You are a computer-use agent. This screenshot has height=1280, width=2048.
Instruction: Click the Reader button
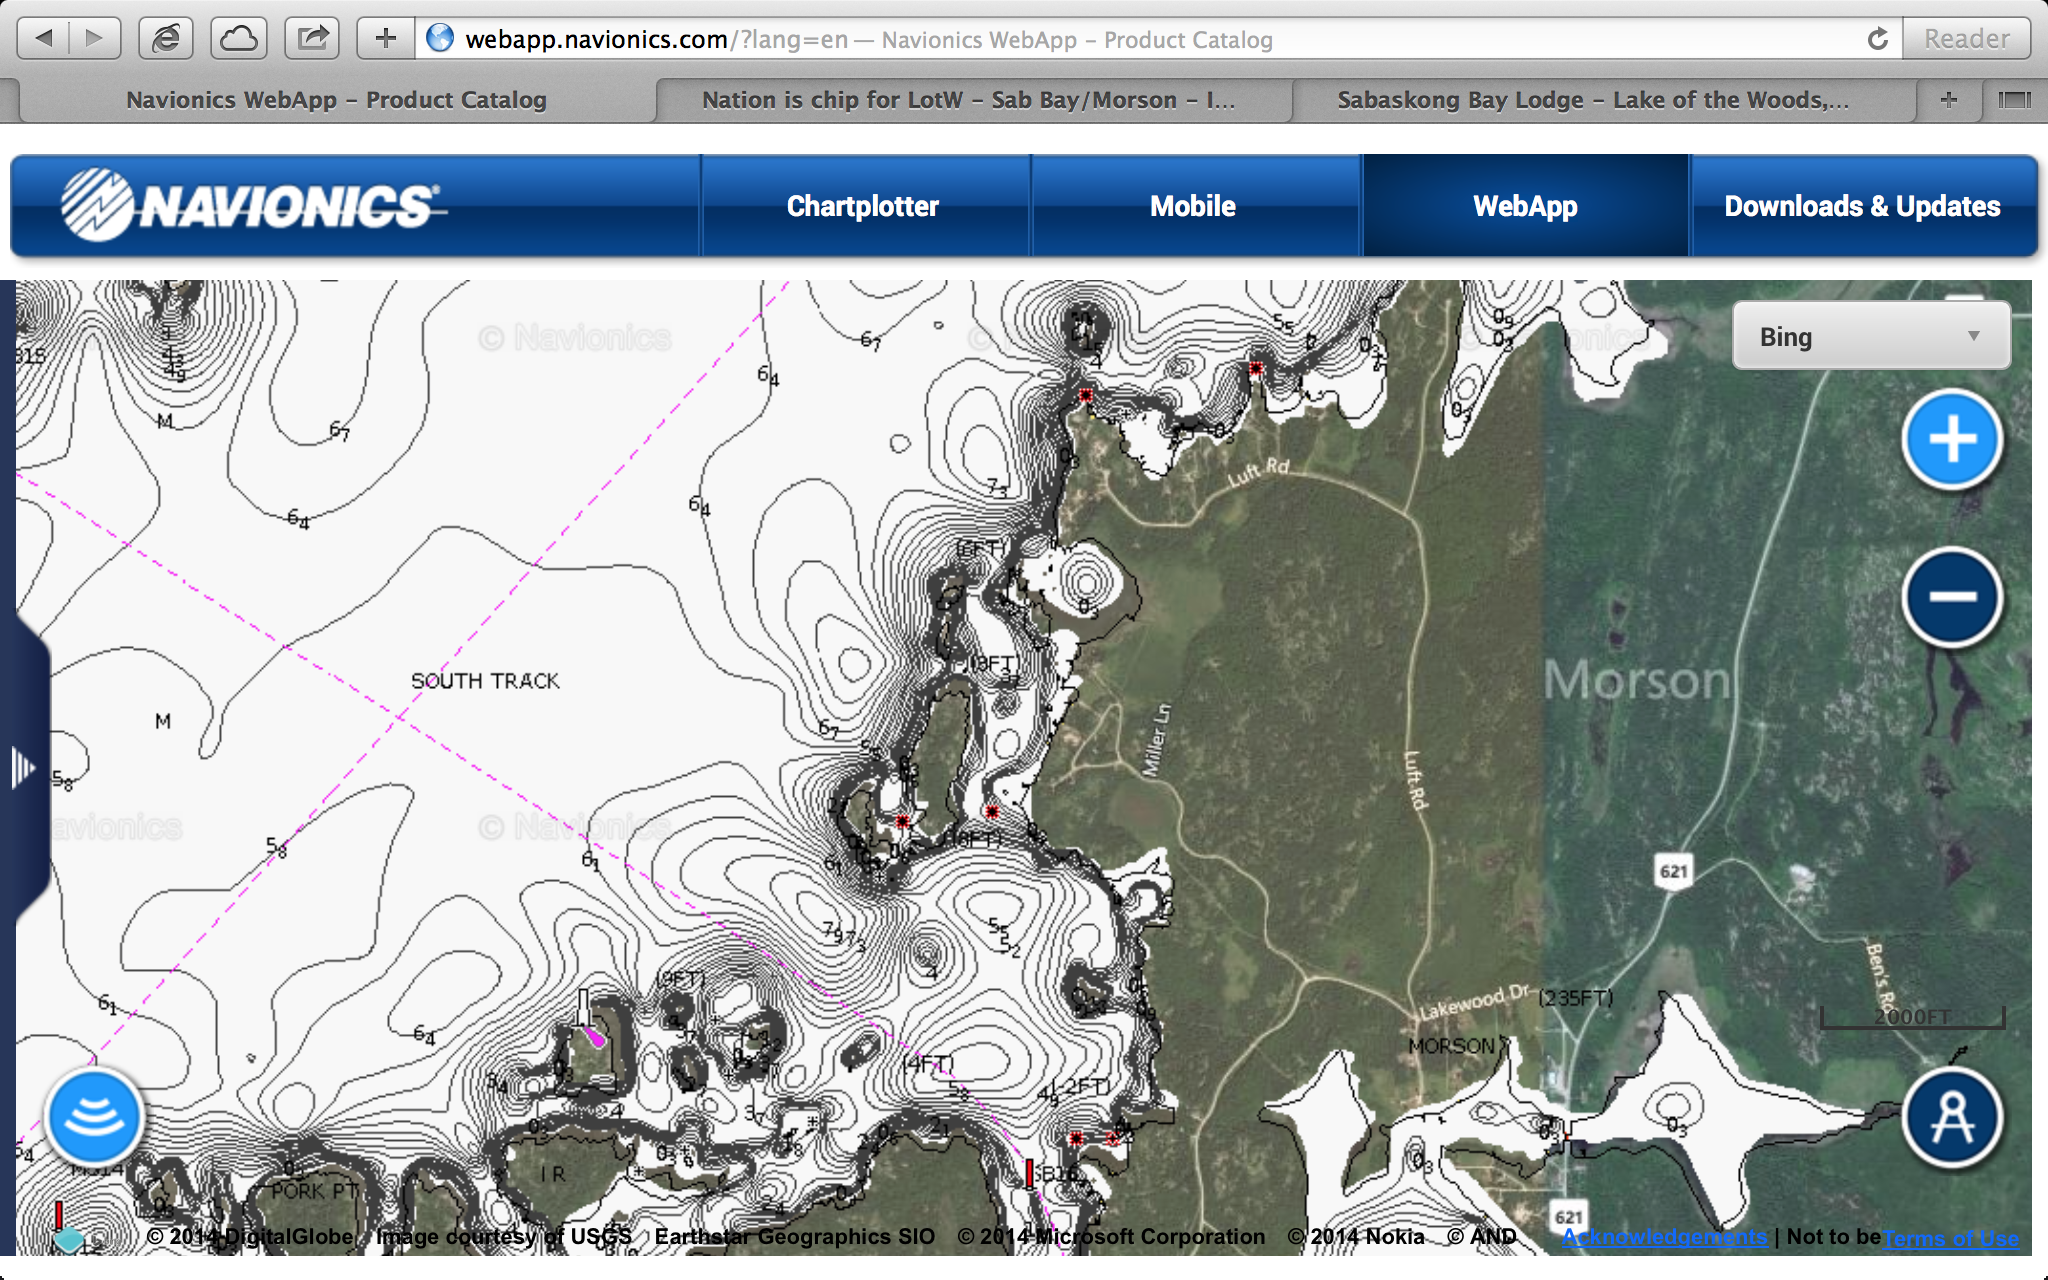1967,39
